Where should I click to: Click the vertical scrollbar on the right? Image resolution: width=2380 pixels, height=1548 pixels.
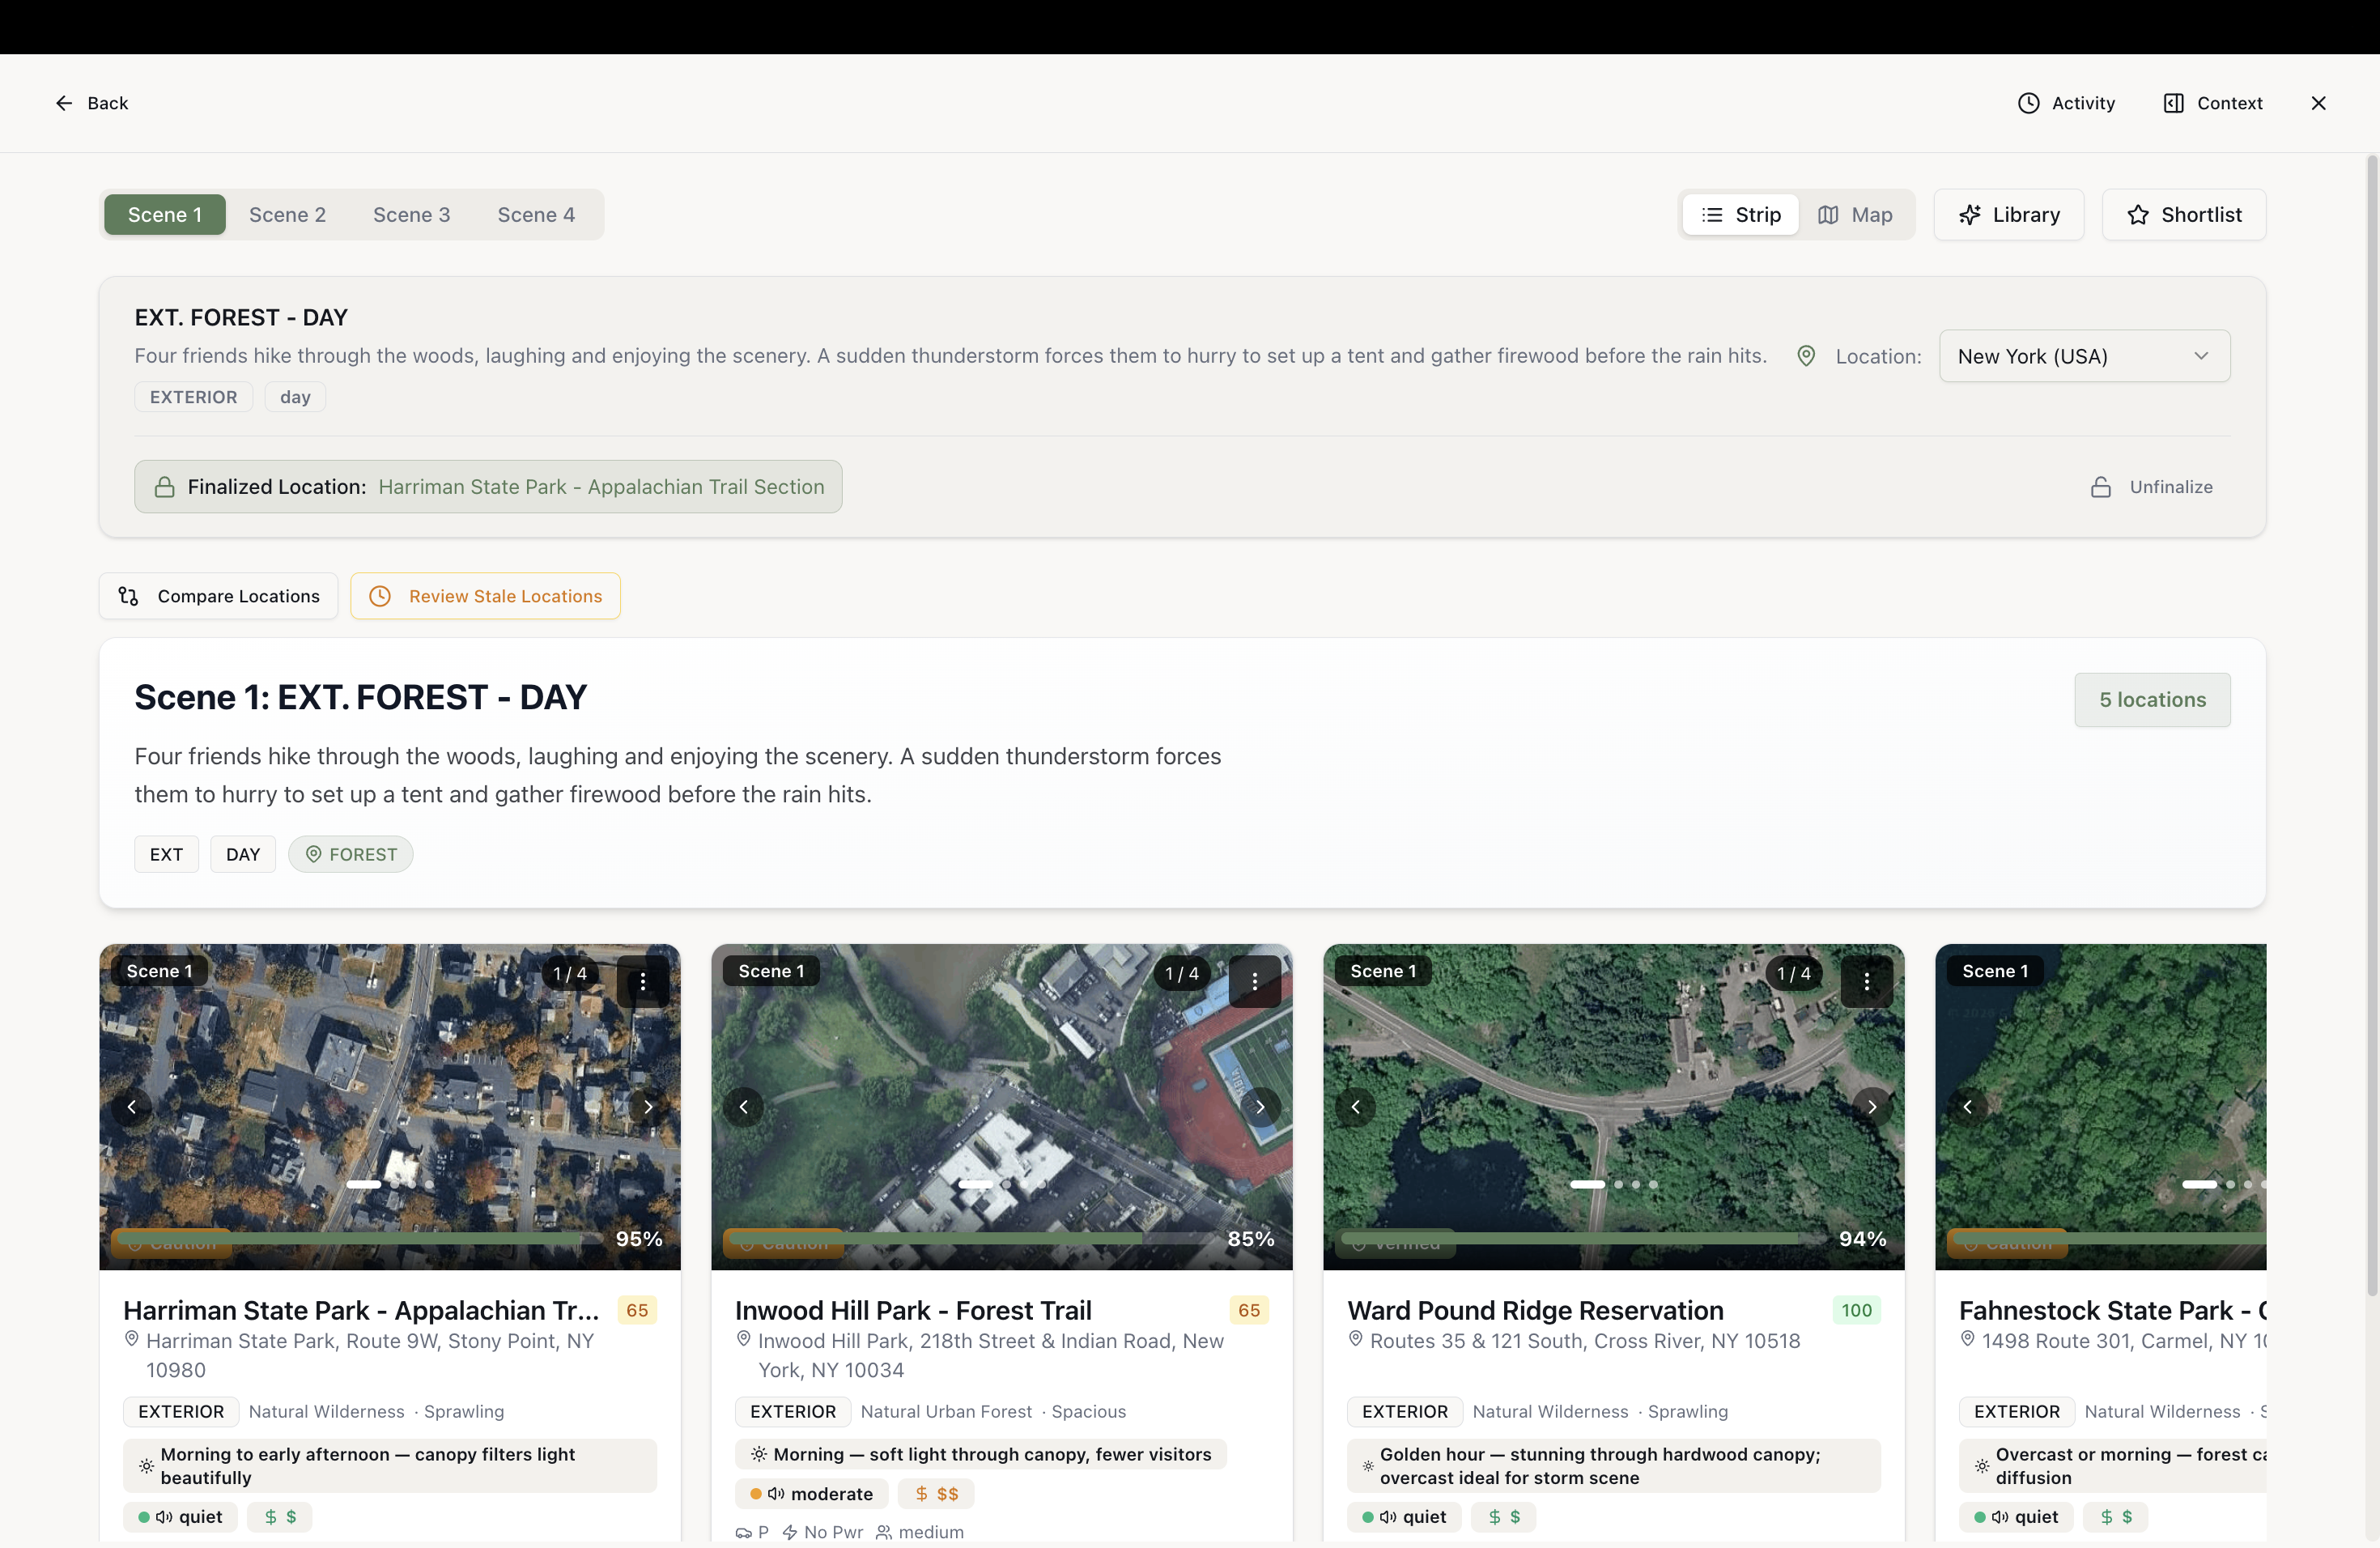pos(2371,725)
